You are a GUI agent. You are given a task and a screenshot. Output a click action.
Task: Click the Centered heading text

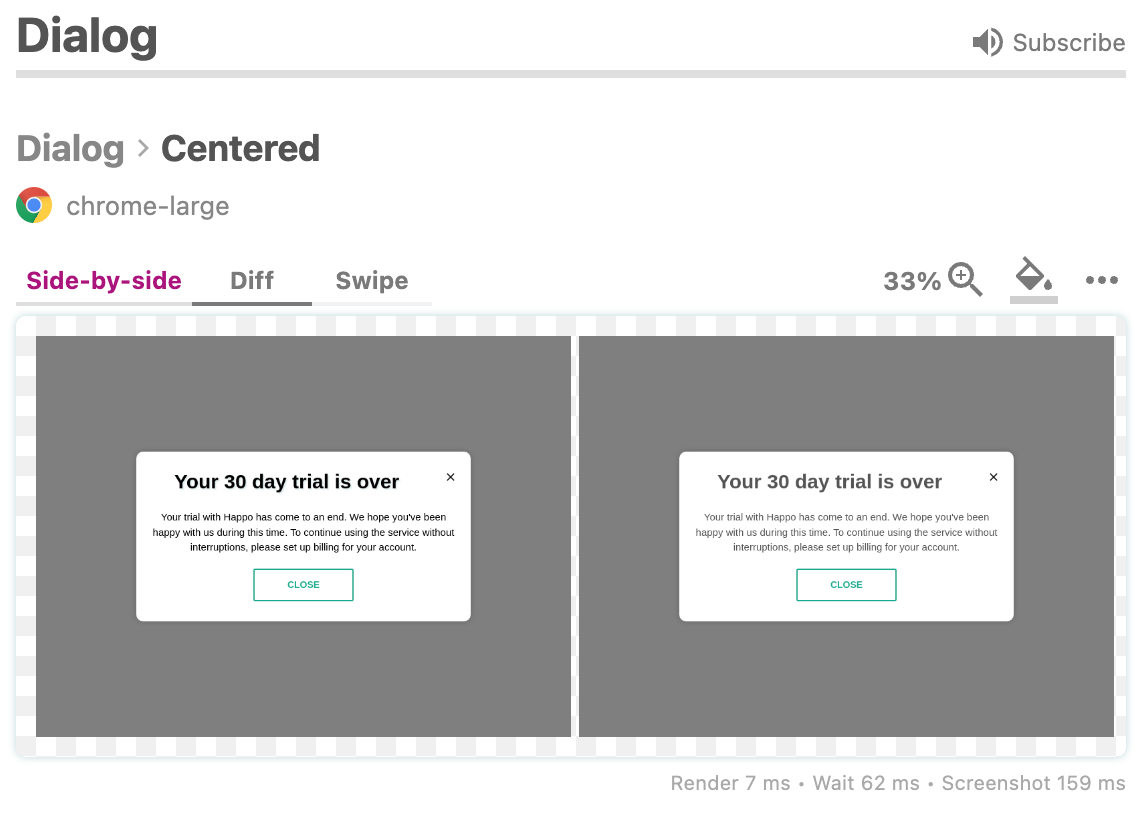240,148
